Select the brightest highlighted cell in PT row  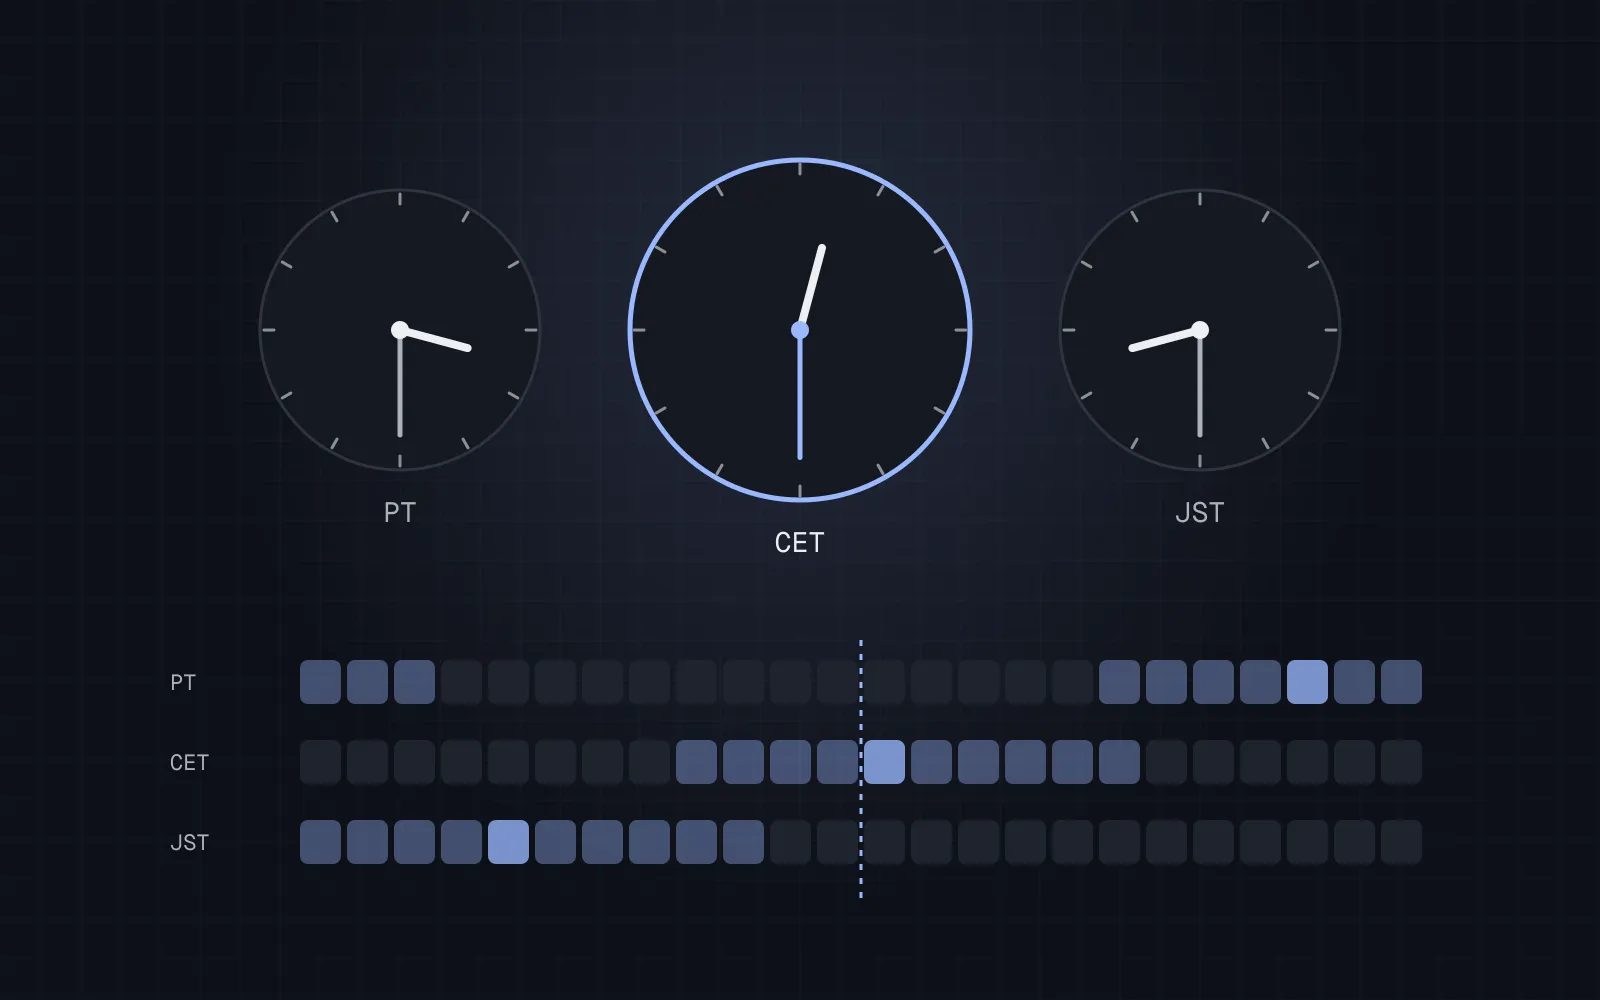(x=1307, y=682)
